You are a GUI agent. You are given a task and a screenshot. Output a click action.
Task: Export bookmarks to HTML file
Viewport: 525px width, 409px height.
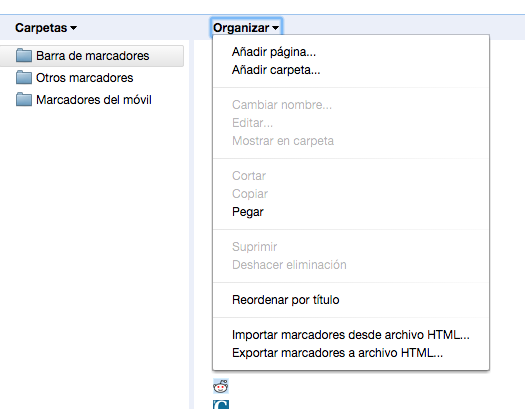pos(351,353)
